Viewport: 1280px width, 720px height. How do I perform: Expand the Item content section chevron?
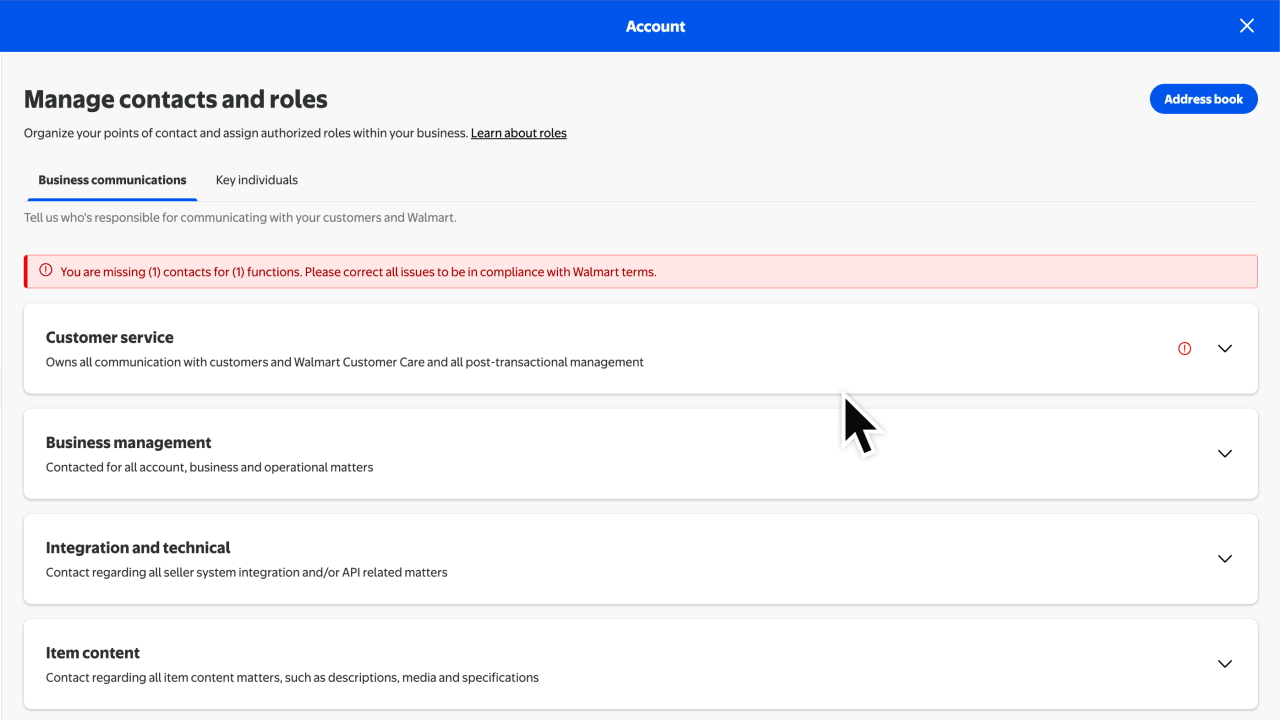pyautogui.click(x=1225, y=664)
